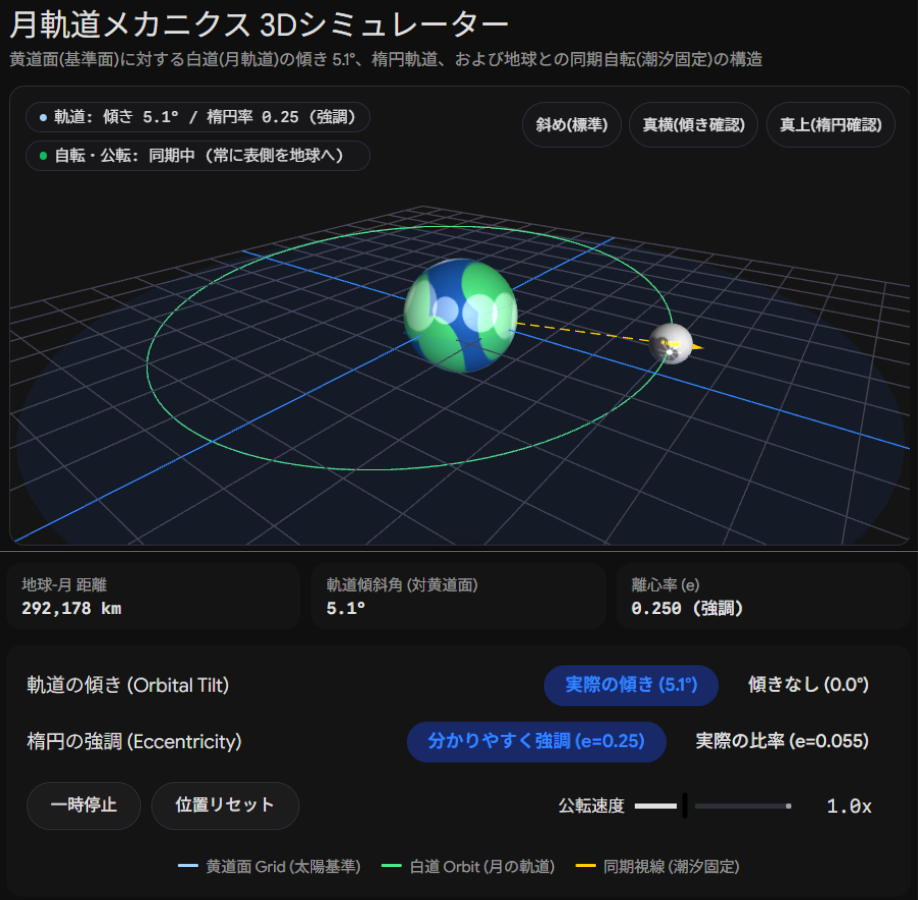Click the 軌道傾斜角 (対黄道面) card label
918x900 pixels.
click(x=402, y=584)
